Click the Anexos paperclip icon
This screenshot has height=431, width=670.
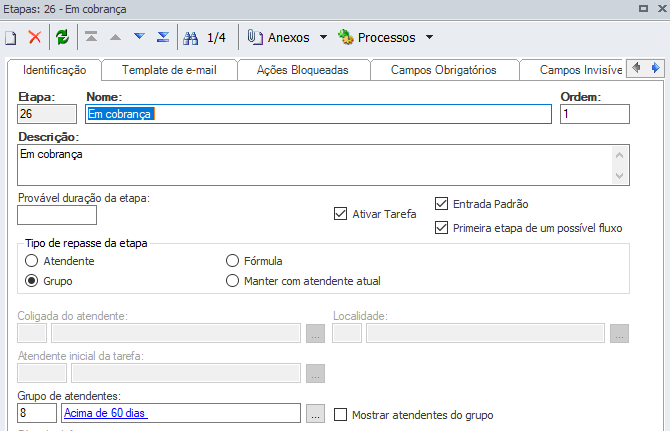coord(255,37)
